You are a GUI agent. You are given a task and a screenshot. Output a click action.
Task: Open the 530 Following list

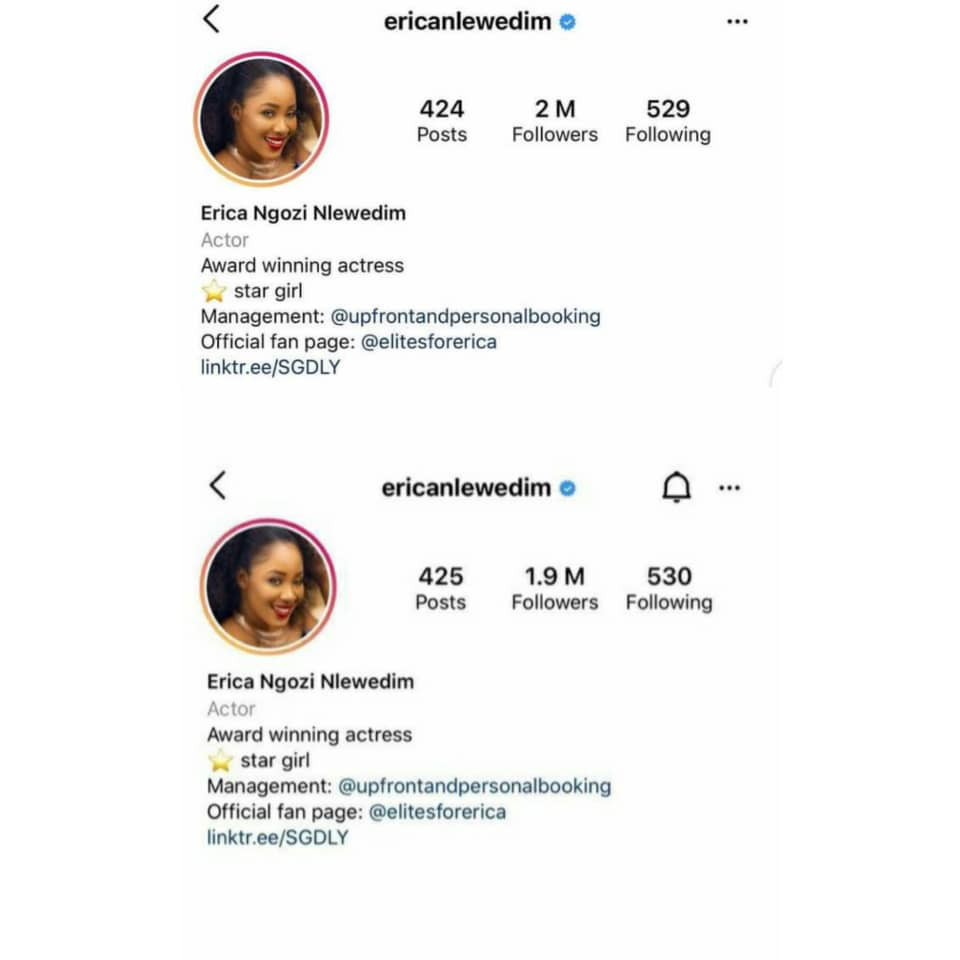click(669, 588)
